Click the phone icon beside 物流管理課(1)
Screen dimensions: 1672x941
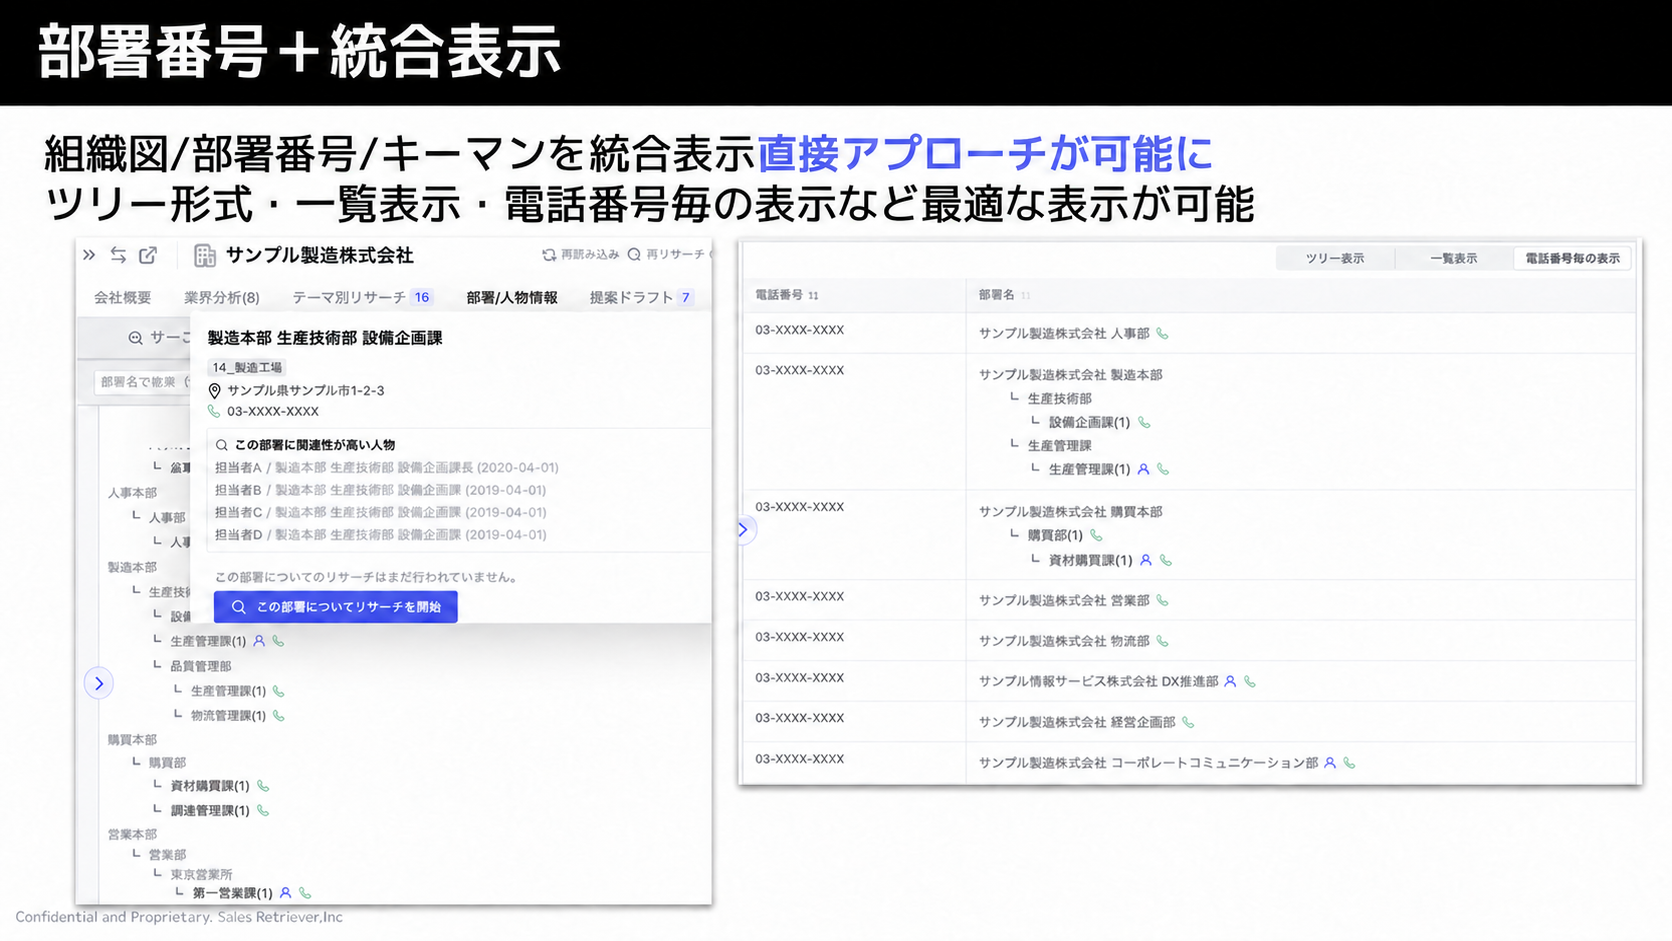point(279,715)
